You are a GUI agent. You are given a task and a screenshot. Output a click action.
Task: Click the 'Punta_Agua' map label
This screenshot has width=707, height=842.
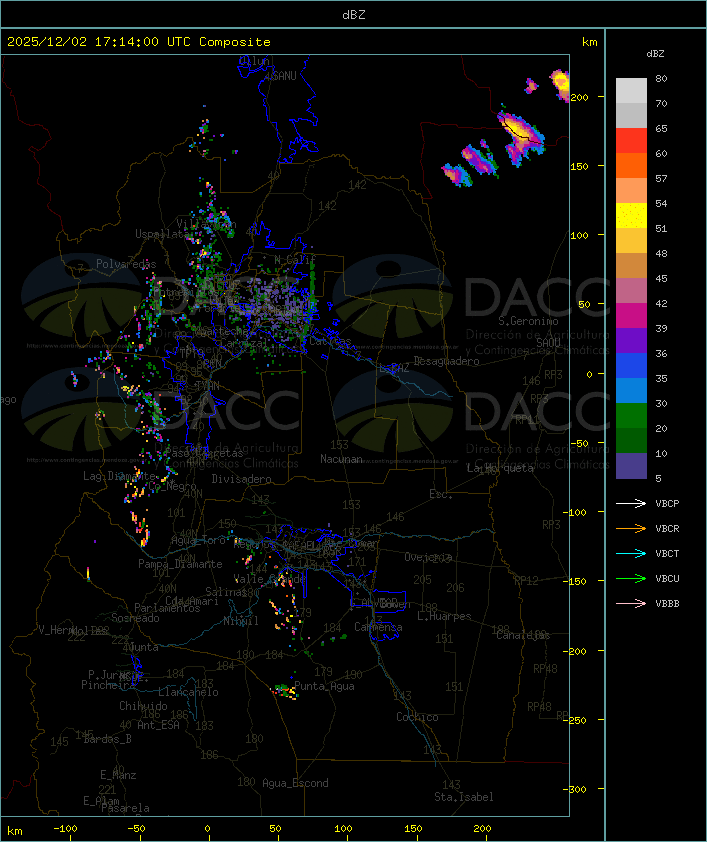pyautogui.click(x=324, y=686)
